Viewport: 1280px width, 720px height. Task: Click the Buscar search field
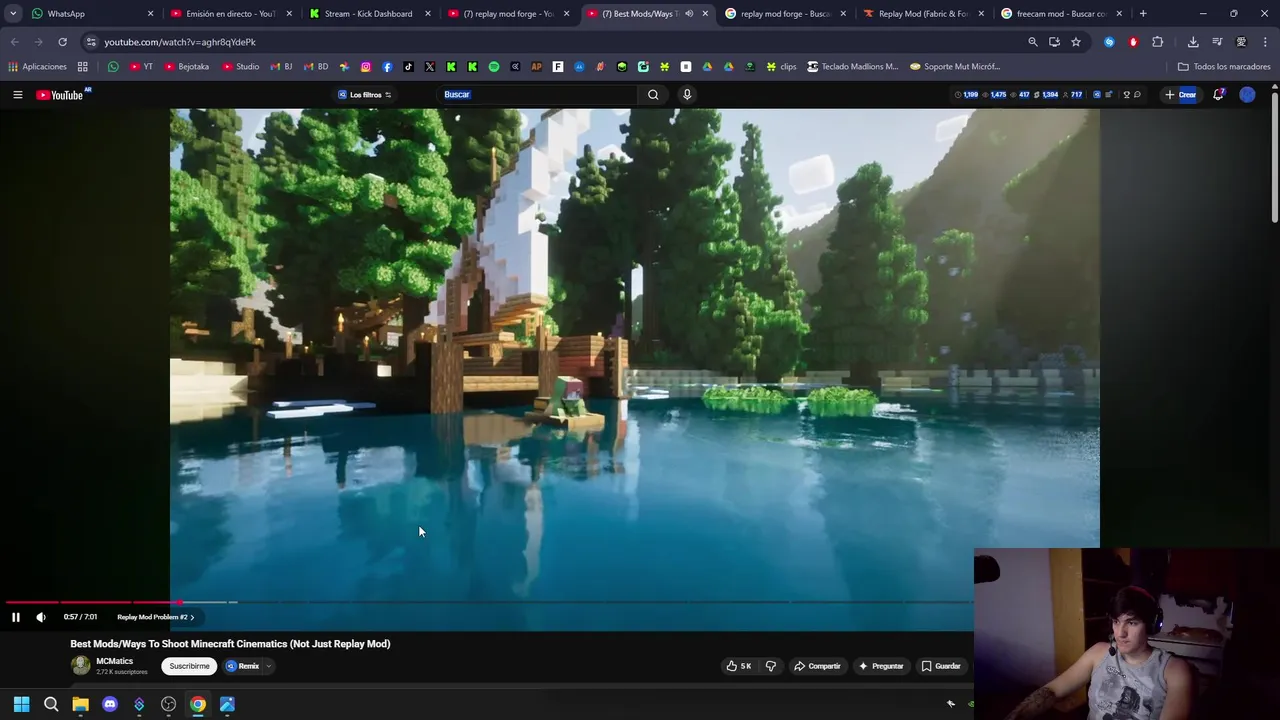539,94
